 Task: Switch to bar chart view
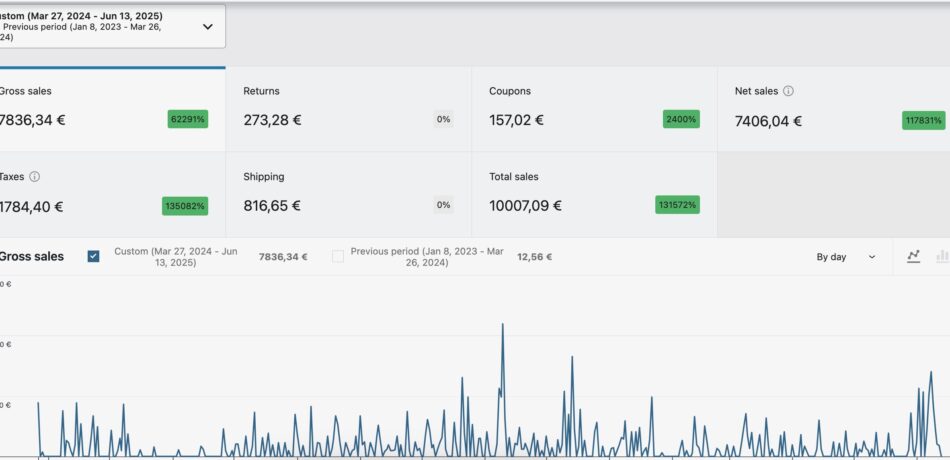tap(941, 257)
